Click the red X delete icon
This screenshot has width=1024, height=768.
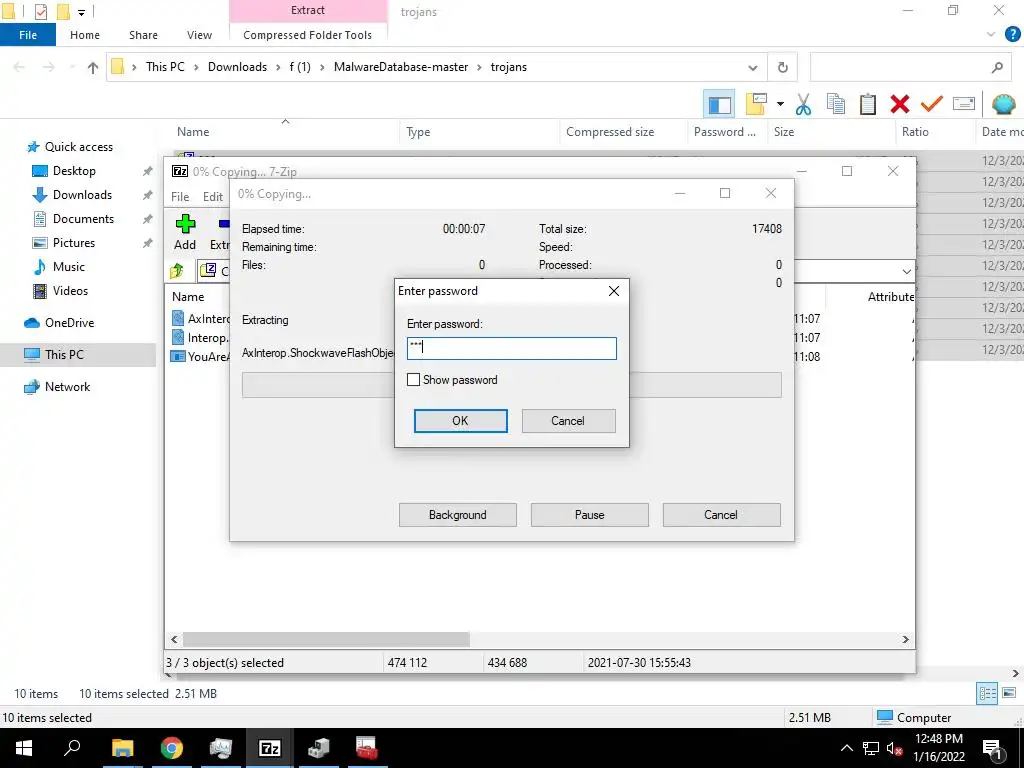899,104
